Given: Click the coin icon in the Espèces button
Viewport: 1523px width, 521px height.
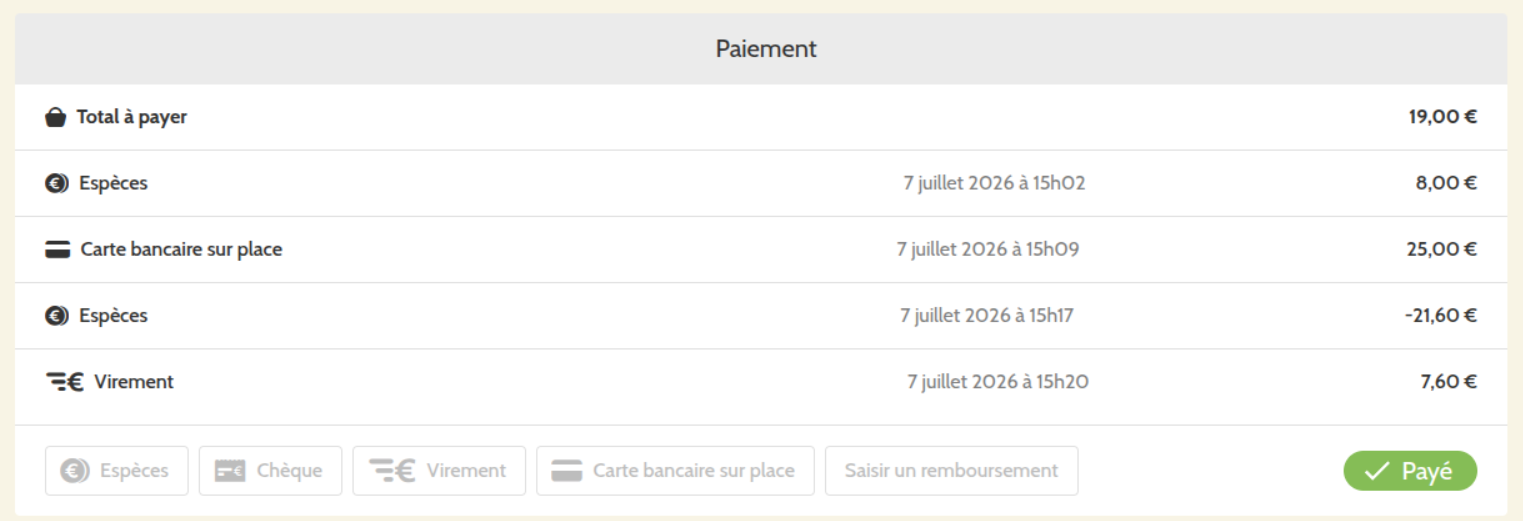Looking at the screenshot, I should 75,471.
